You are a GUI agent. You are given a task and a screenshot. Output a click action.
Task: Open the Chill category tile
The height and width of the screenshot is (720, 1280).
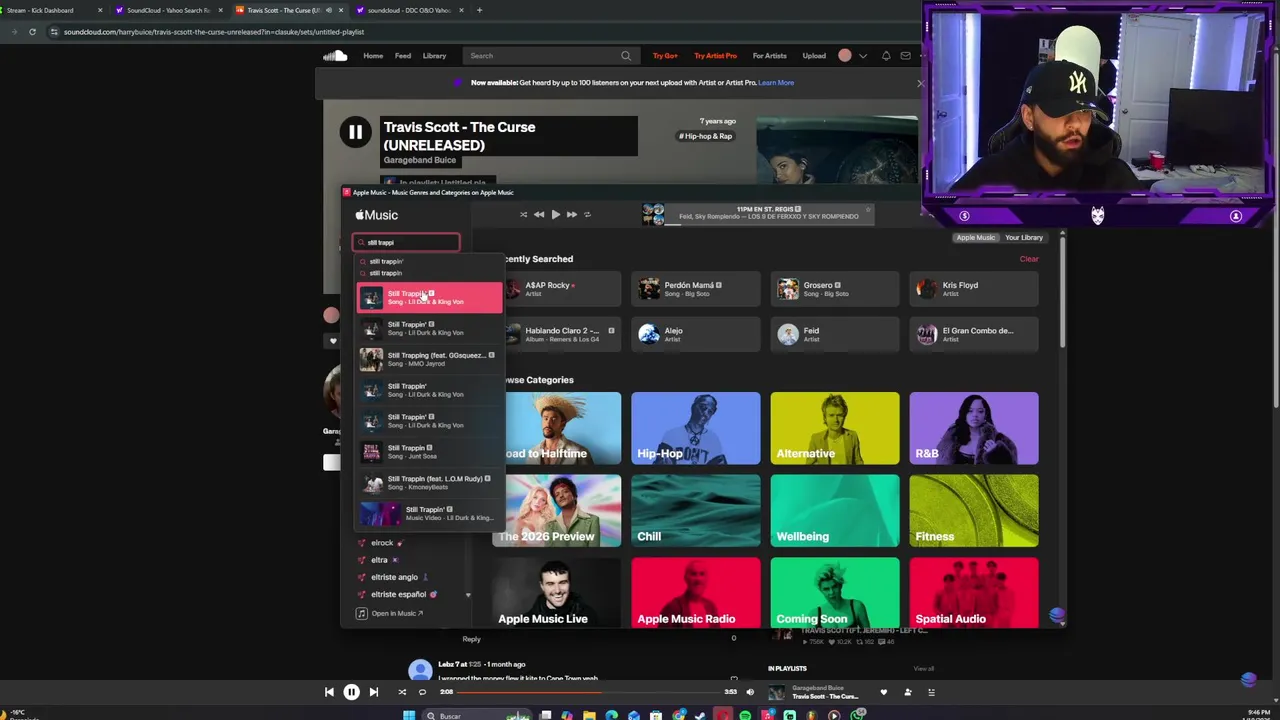(x=696, y=511)
